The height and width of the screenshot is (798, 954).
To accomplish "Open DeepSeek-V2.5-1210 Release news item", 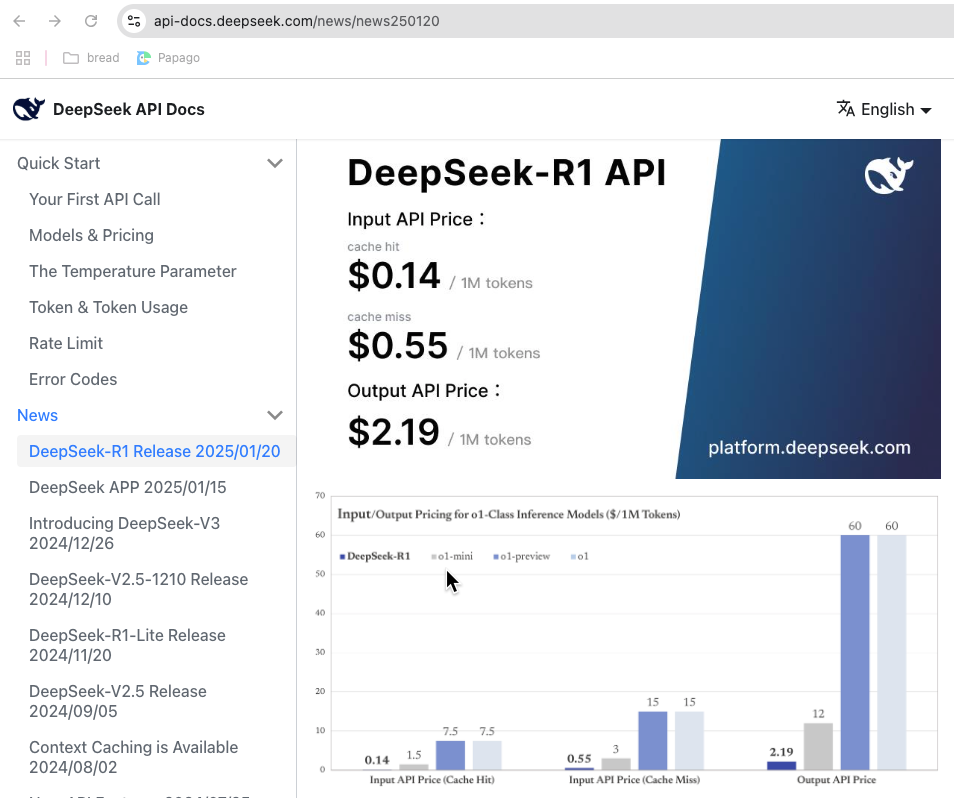I will (x=139, y=589).
